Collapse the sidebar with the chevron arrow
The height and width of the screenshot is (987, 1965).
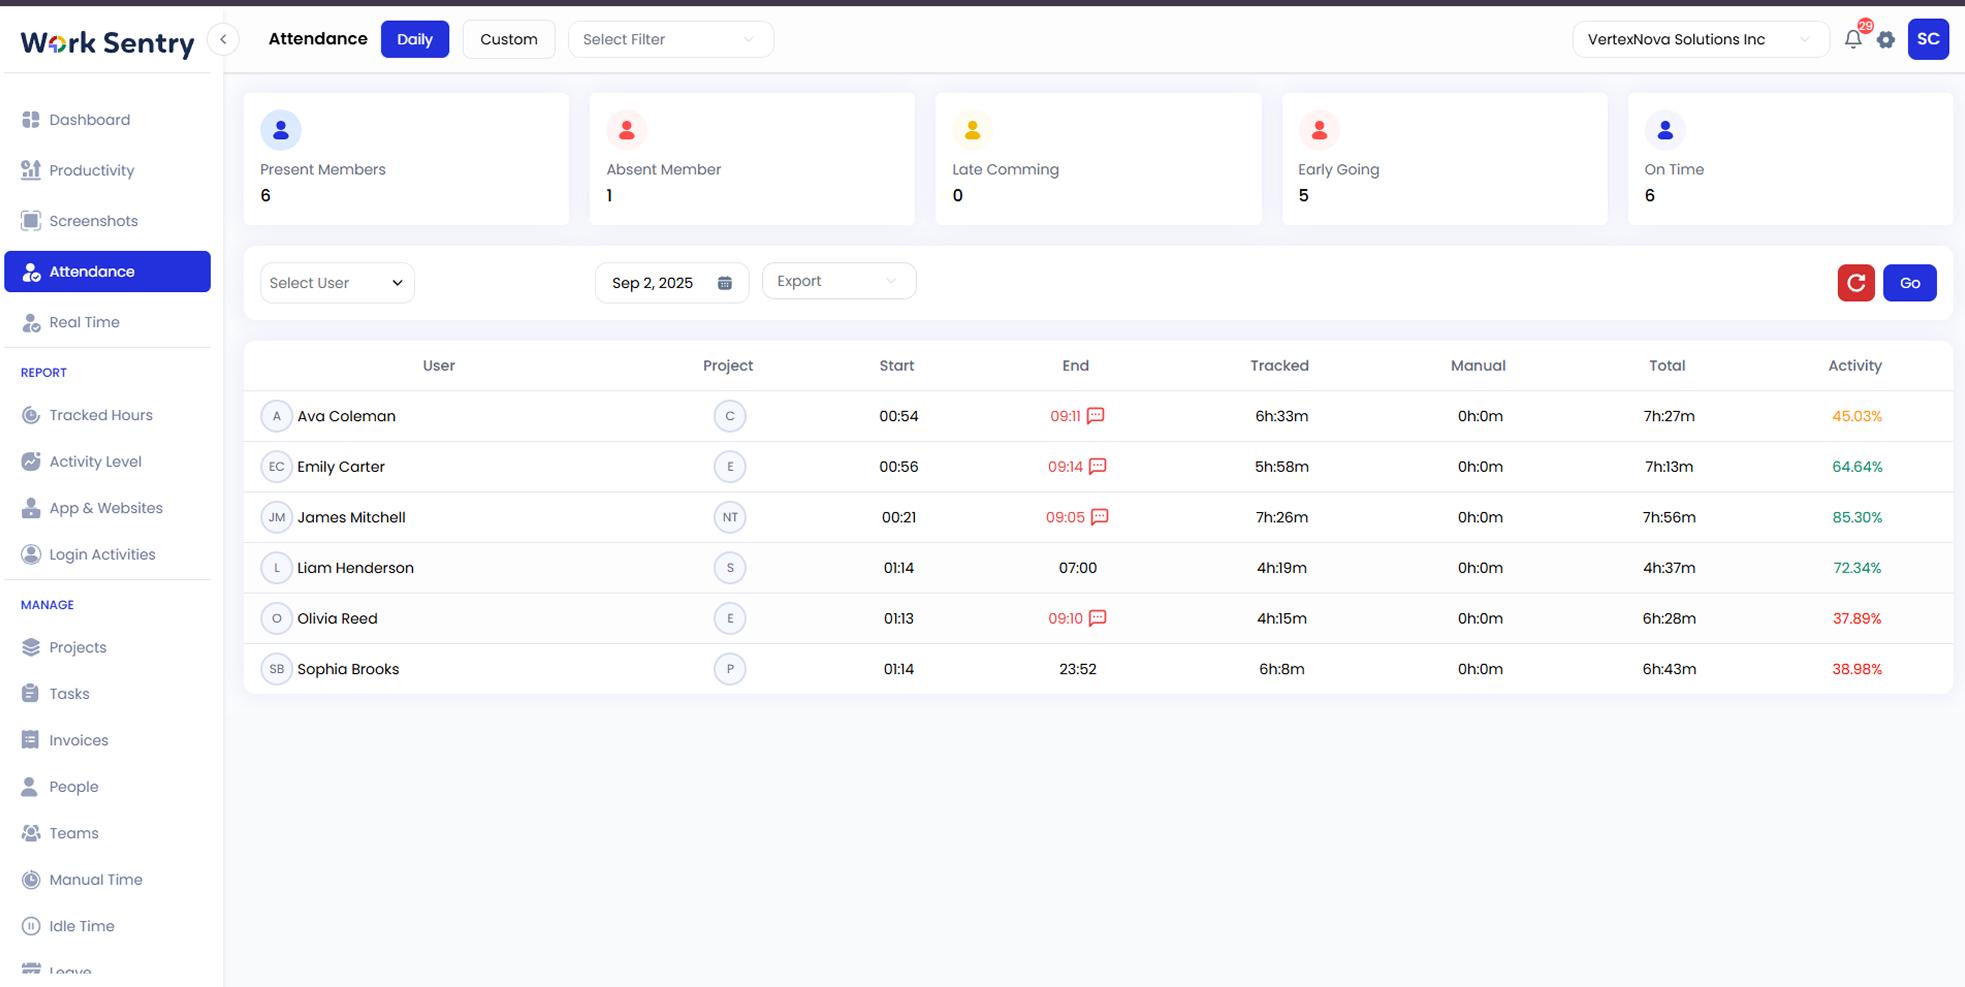click(x=224, y=40)
